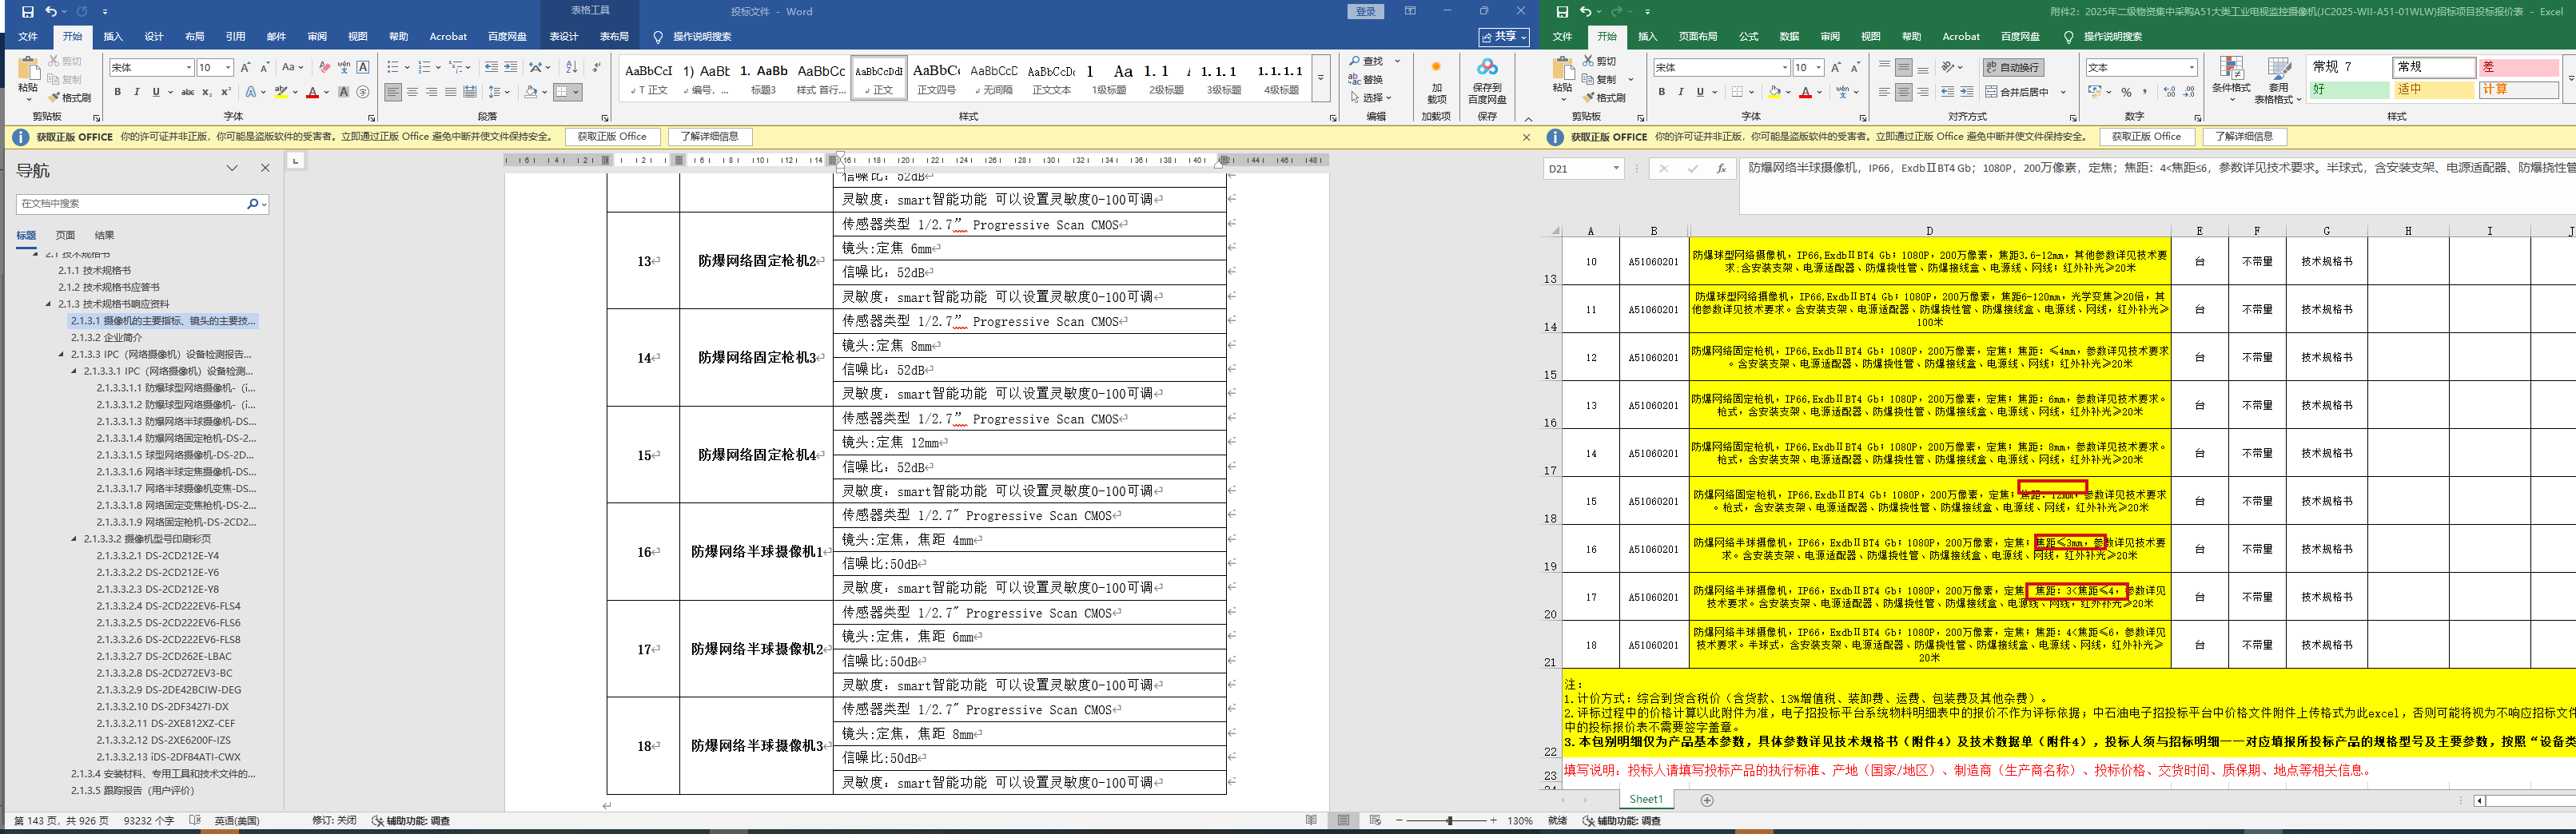Toggle subscript in Word

(206, 92)
